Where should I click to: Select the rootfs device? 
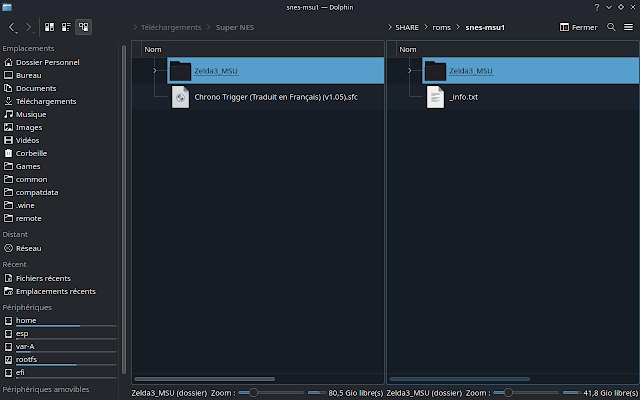(60, 360)
